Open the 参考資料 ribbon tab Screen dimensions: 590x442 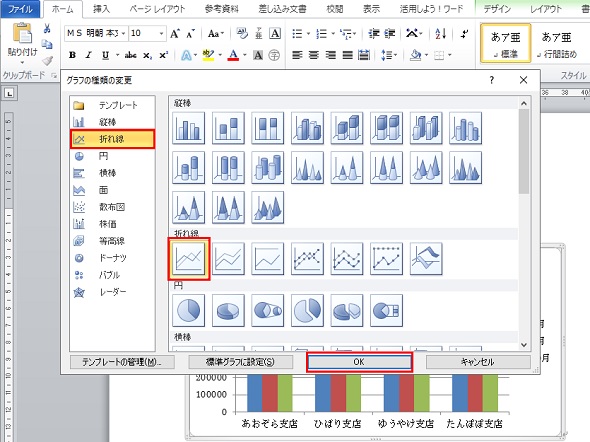(222, 9)
